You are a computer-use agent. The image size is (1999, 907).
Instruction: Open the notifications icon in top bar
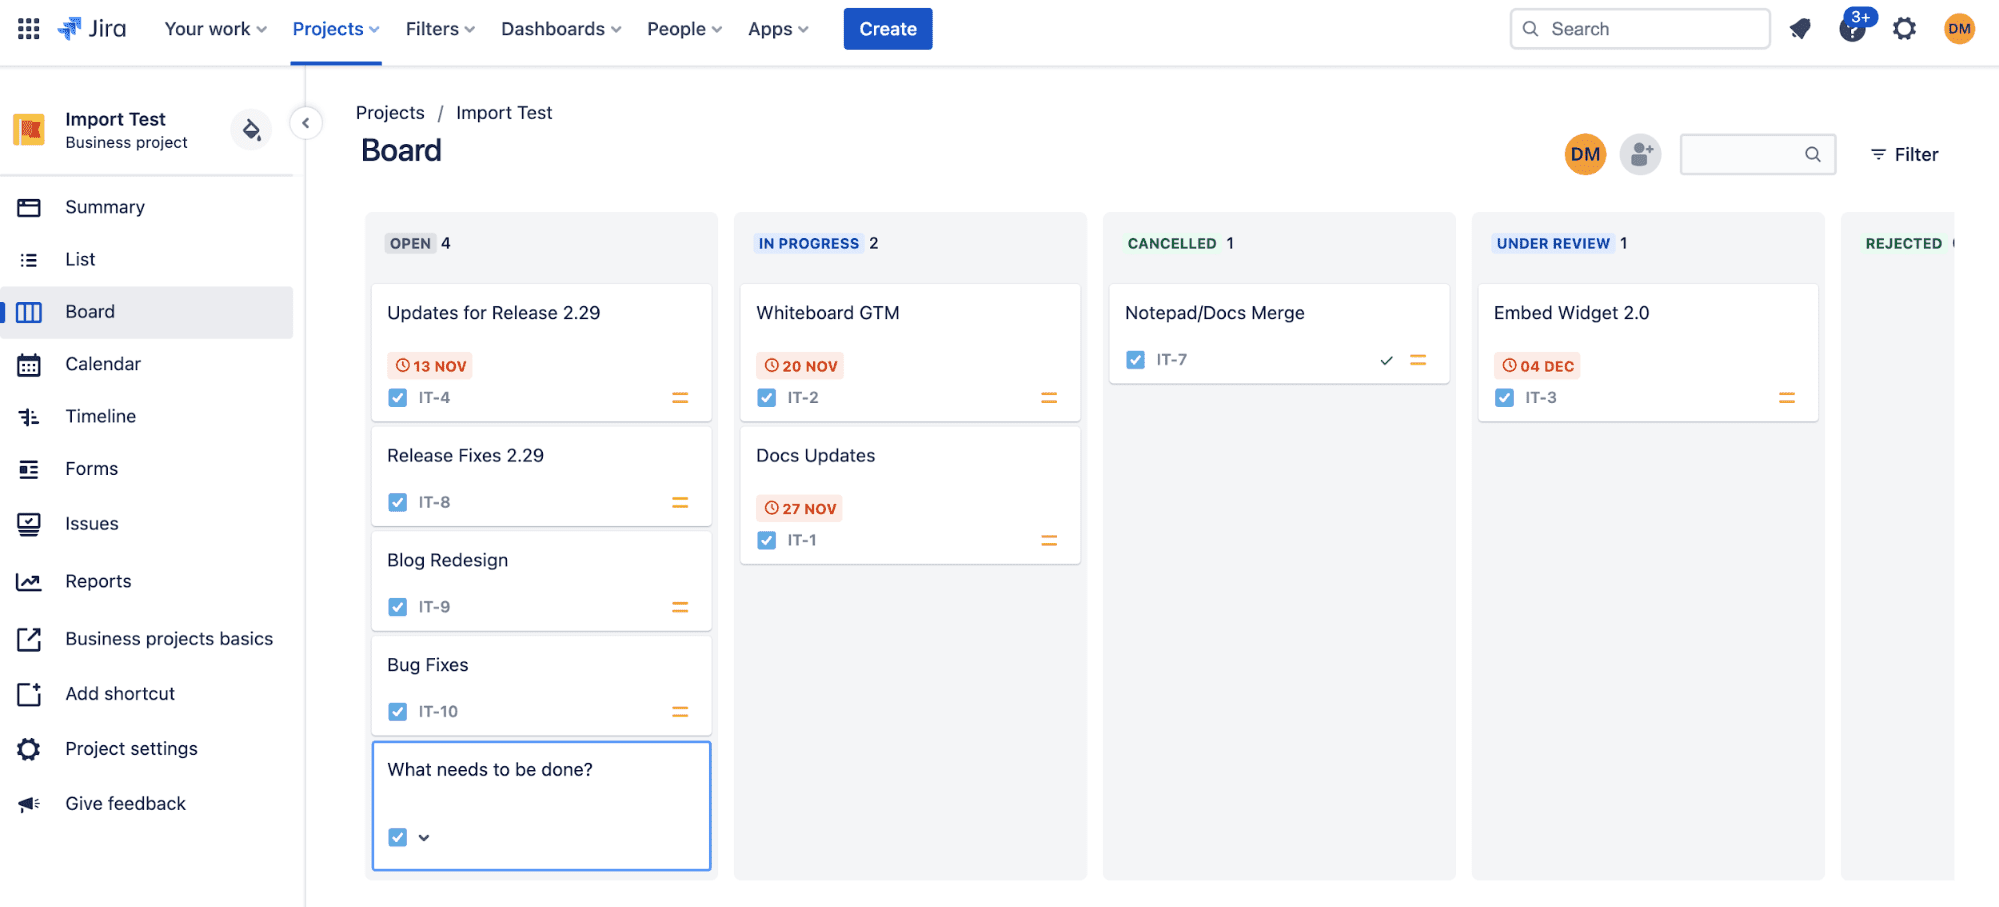[1800, 29]
